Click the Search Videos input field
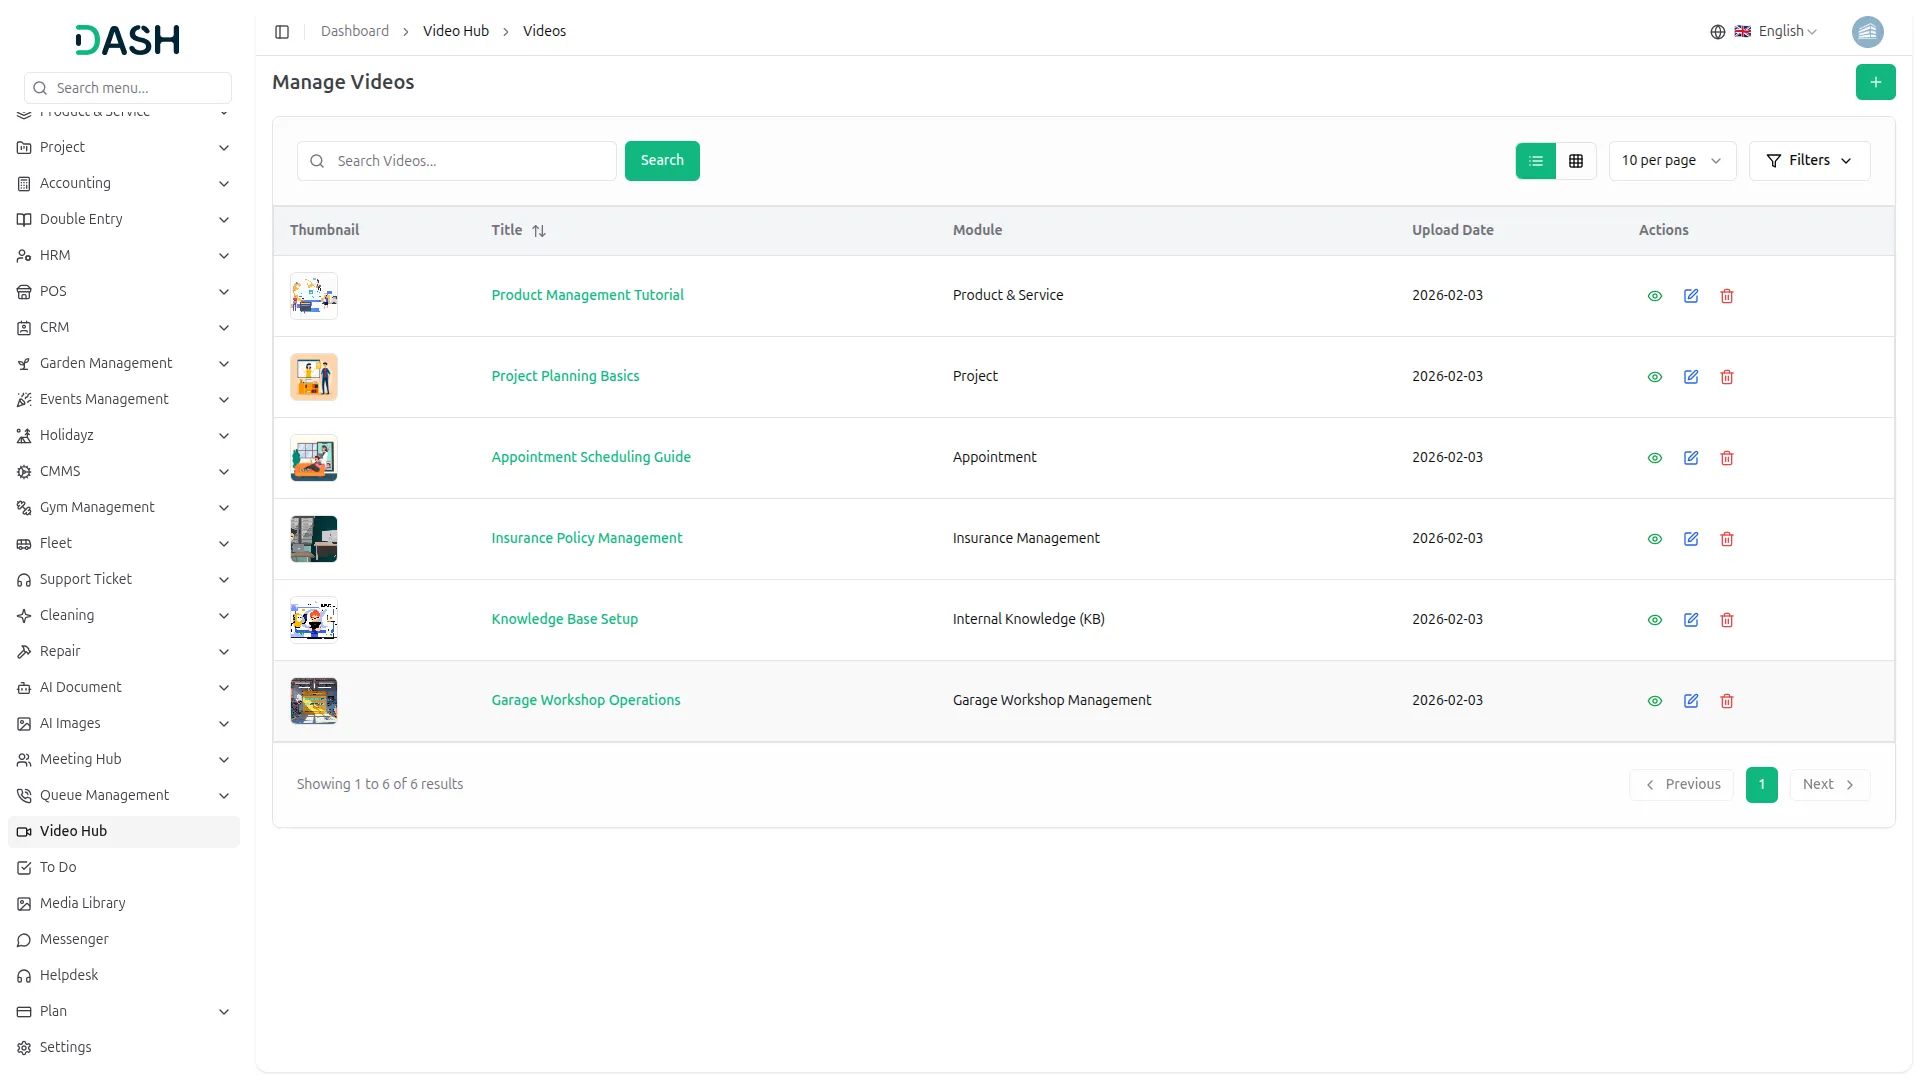 [470, 161]
